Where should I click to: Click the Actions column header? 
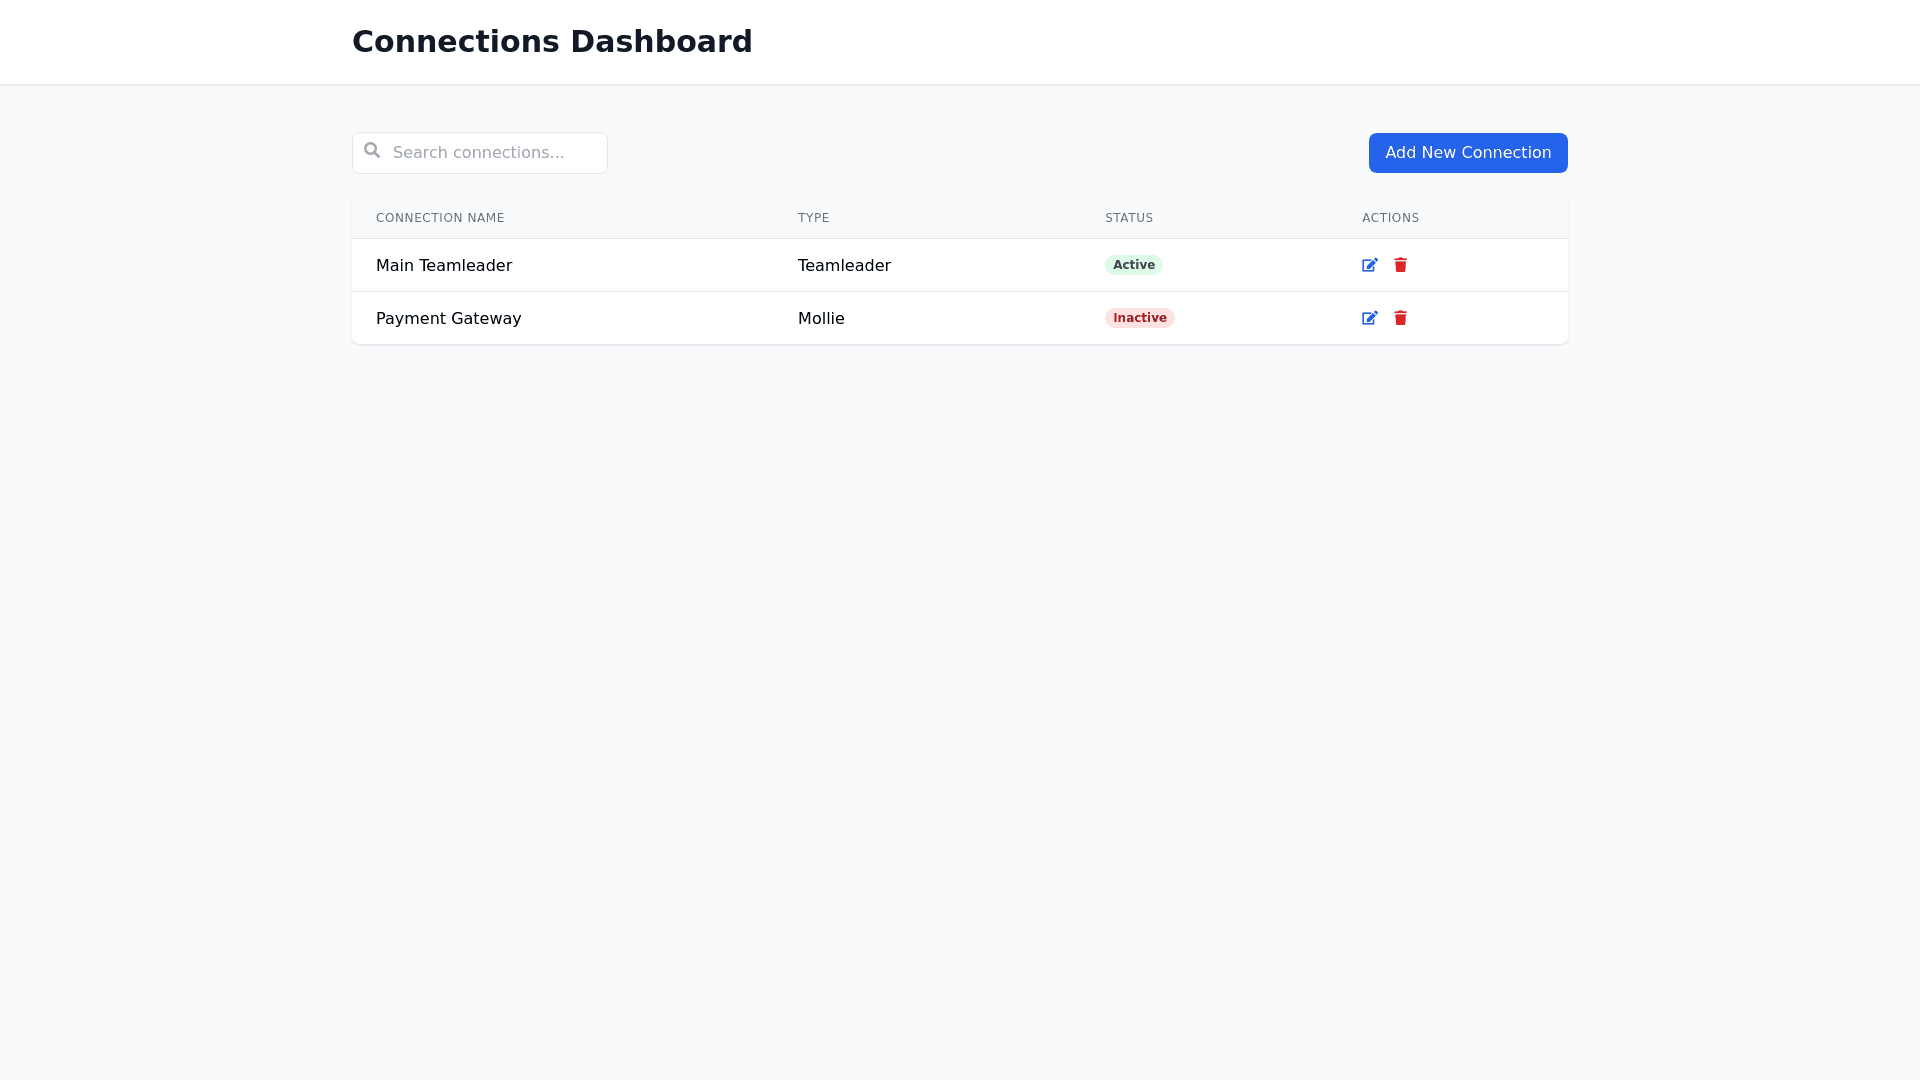[x=1390, y=218]
